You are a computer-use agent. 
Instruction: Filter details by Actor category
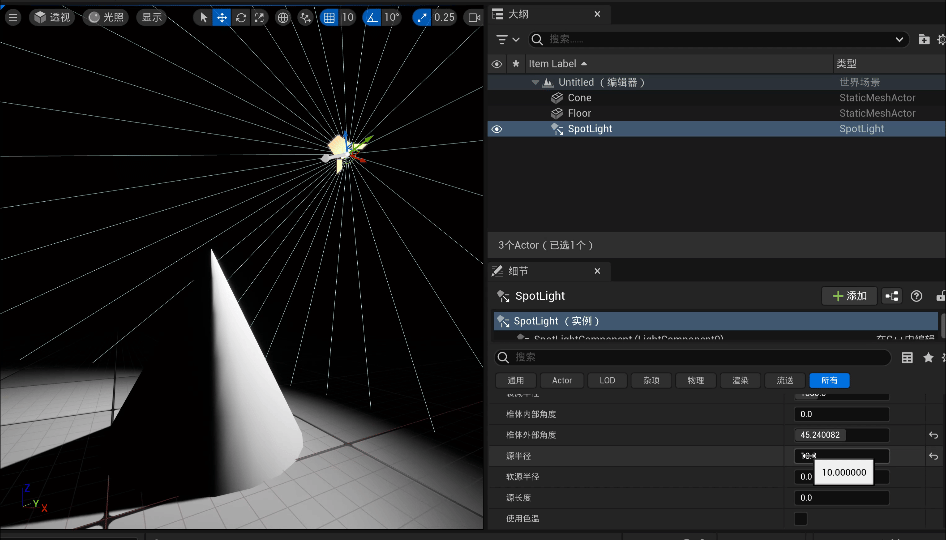562,381
